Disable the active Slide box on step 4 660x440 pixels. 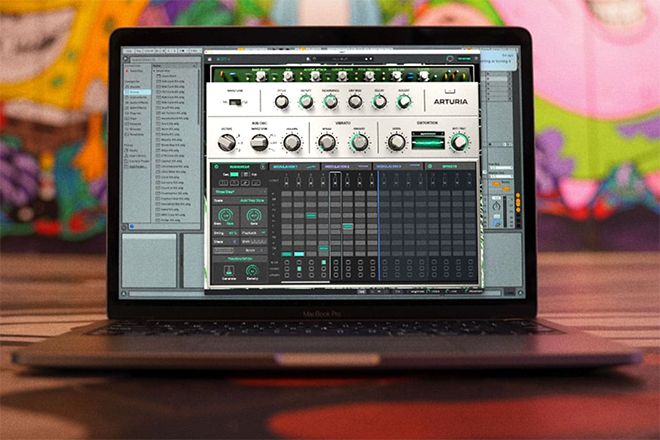pos(323,262)
